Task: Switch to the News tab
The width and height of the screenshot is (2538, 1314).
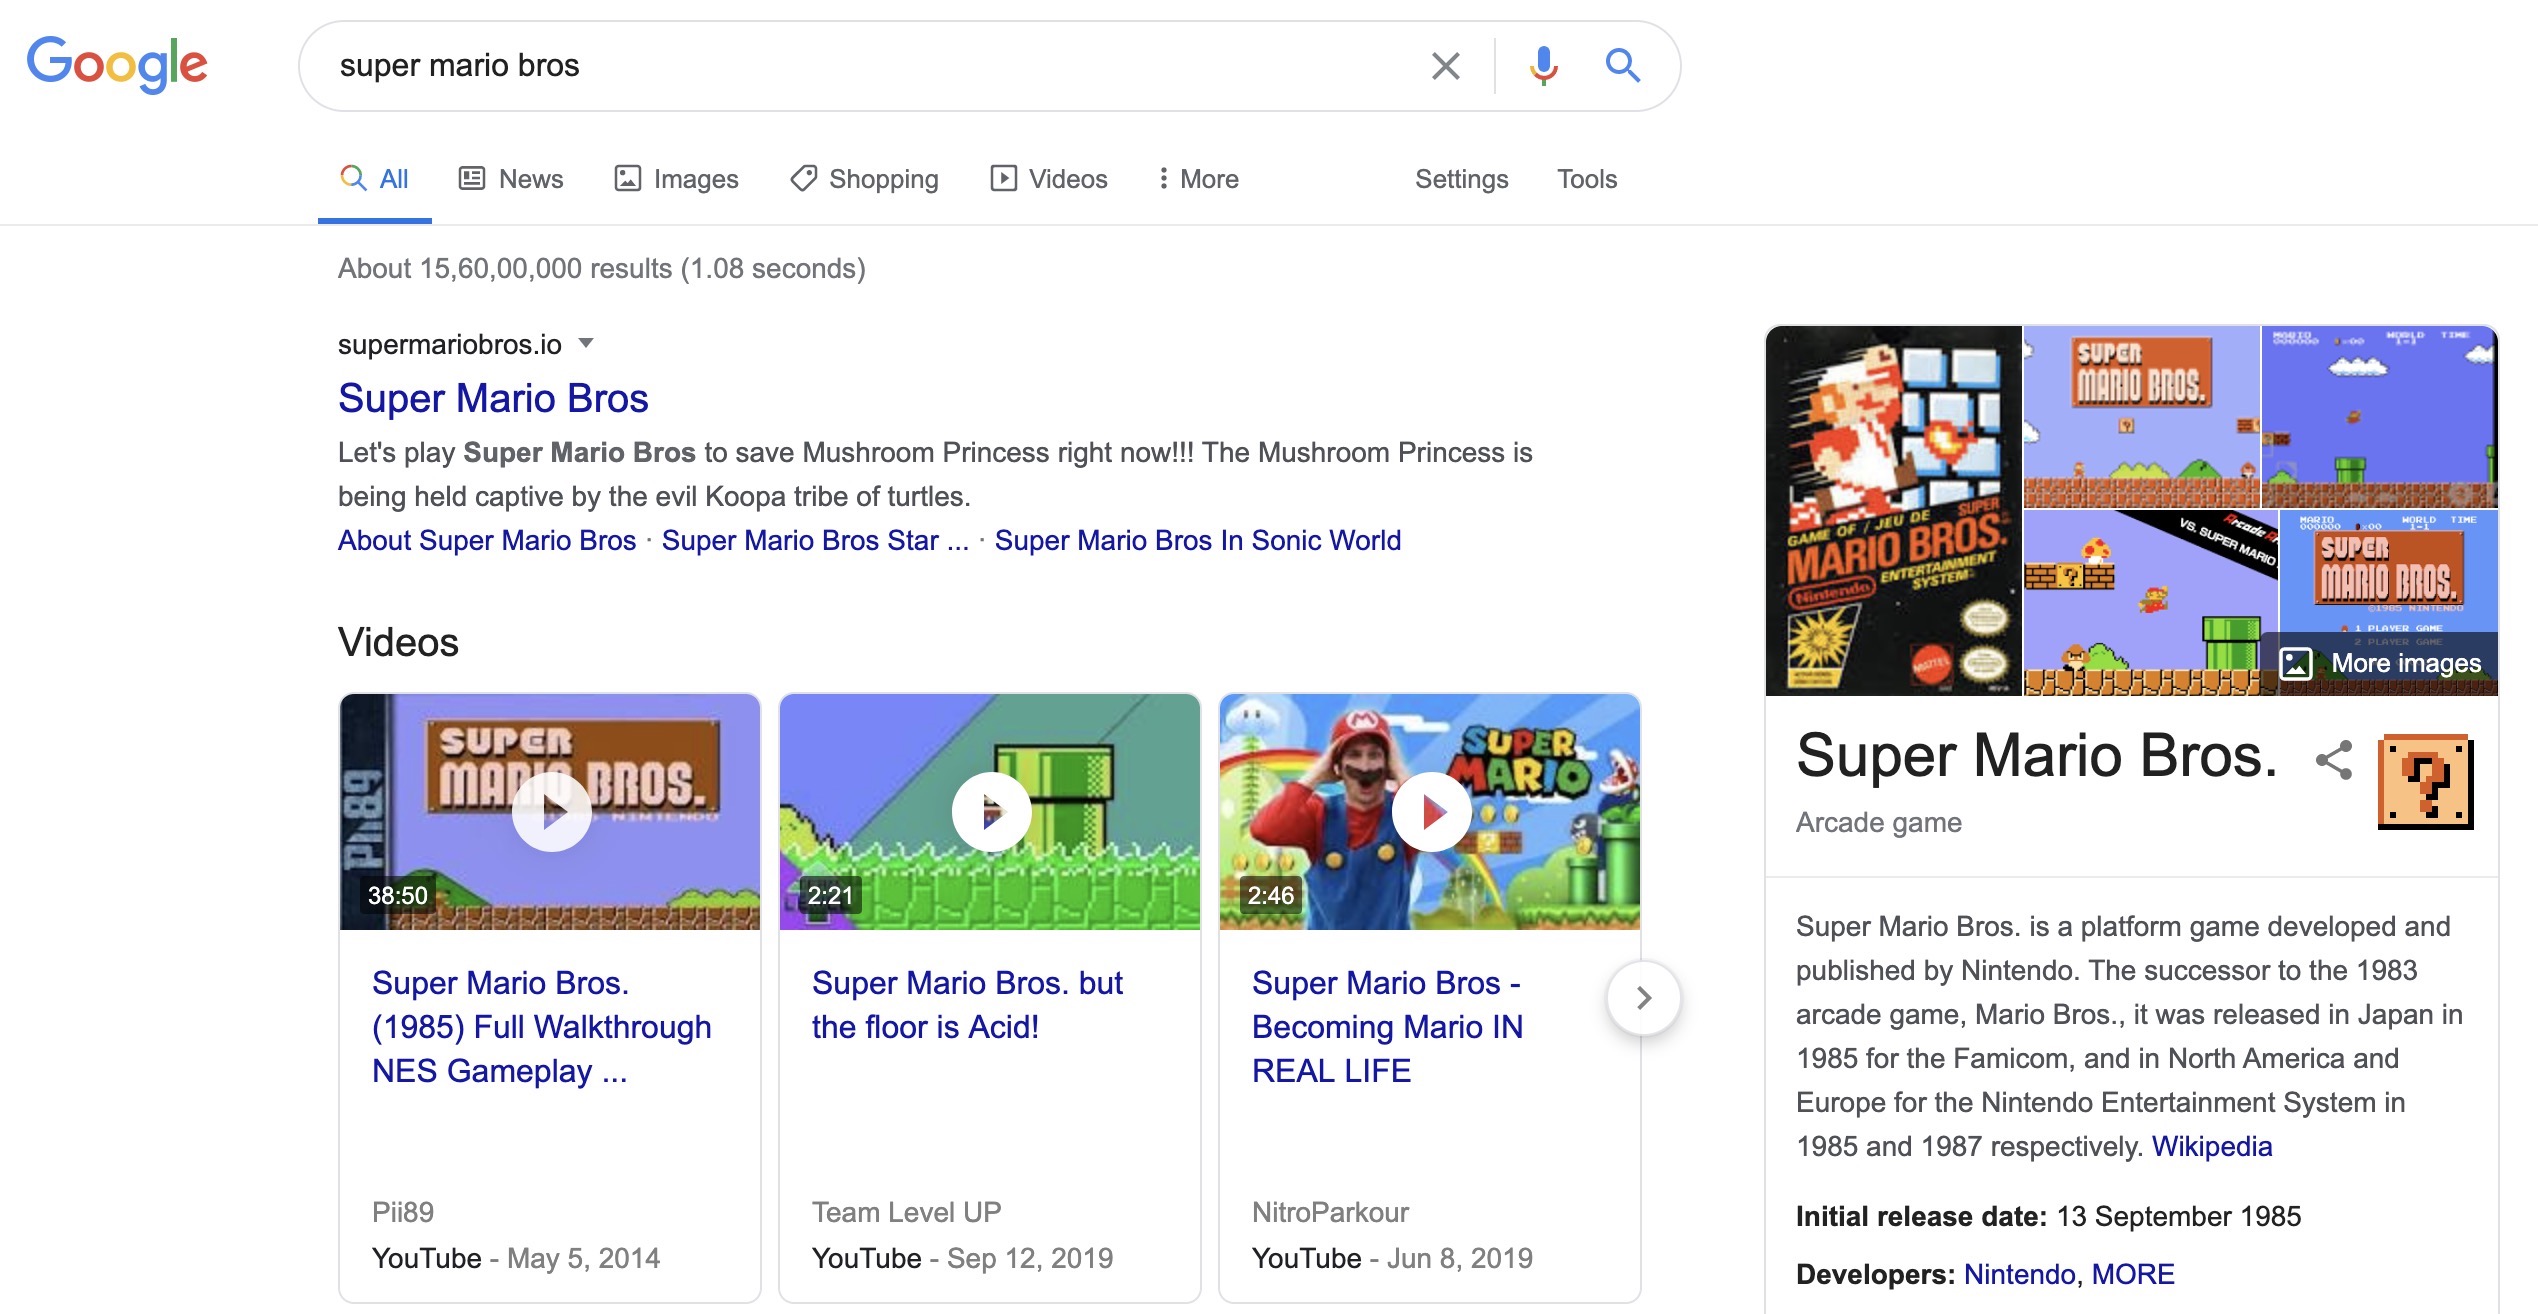Action: click(x=511, y=179)
